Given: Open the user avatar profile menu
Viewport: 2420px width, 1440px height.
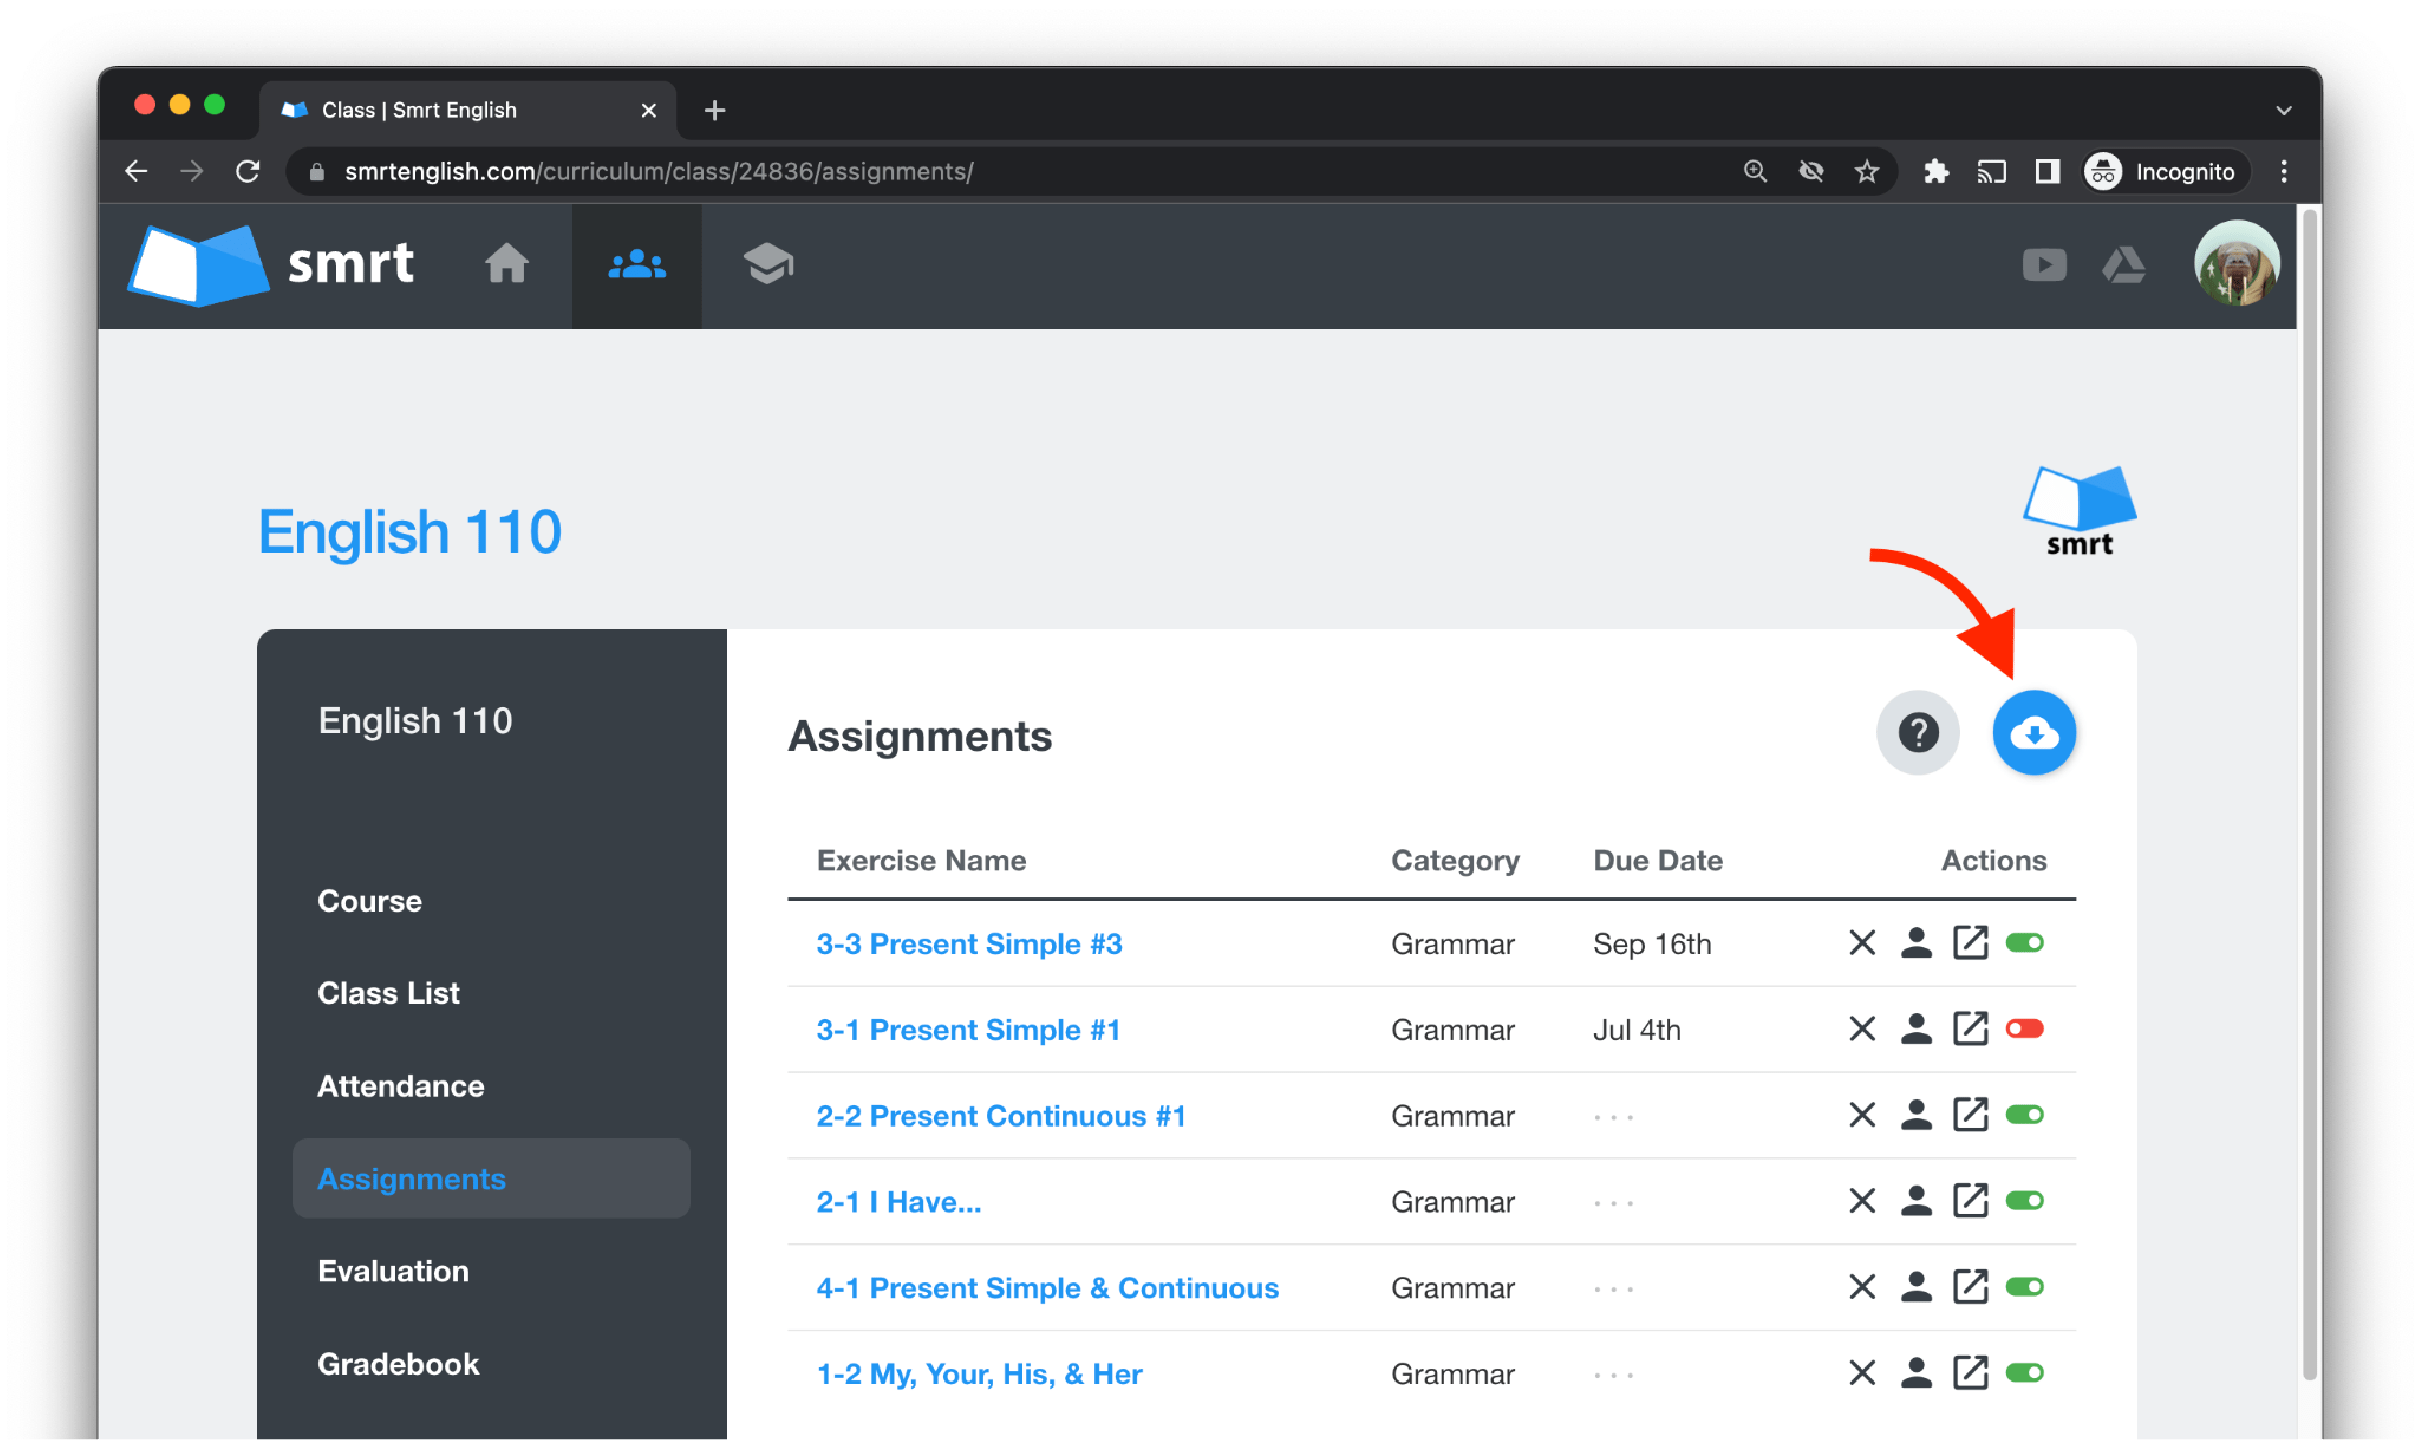Looking at the screenshot, I should [x=2236, y=263].
